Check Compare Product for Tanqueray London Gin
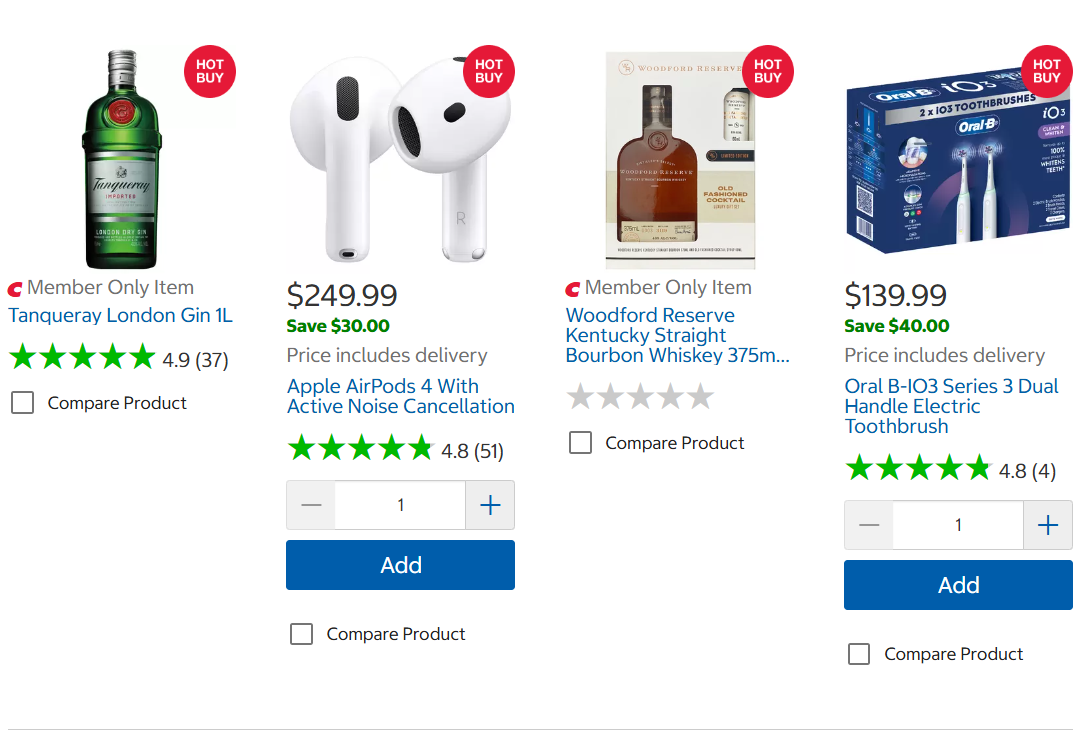This screenshot has width=1080, height=733. tap(22, 403)
